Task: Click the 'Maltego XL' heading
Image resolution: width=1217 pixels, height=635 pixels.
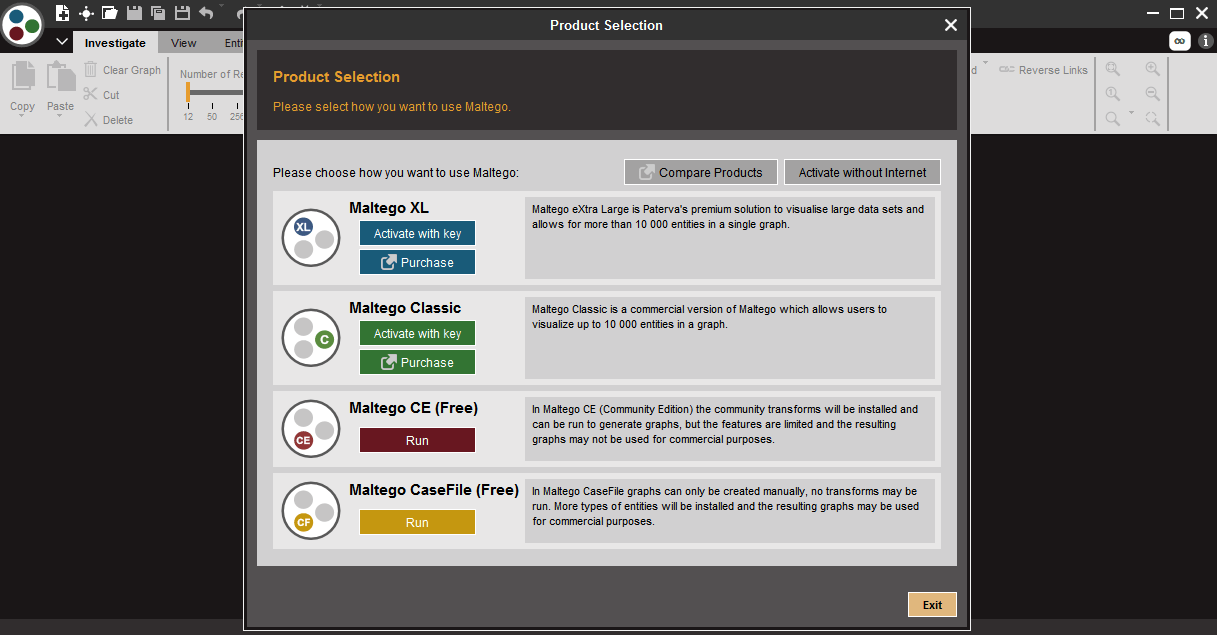Action: point(389,208)
